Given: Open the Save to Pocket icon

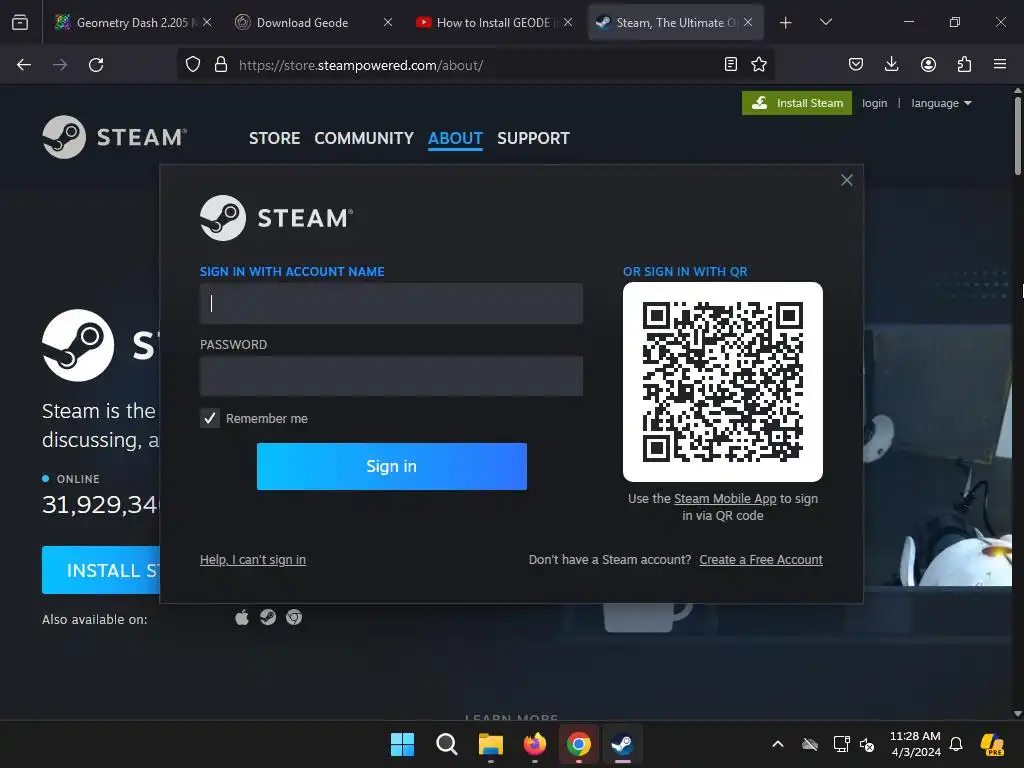Looking at the screenshot, I should 856,64.
